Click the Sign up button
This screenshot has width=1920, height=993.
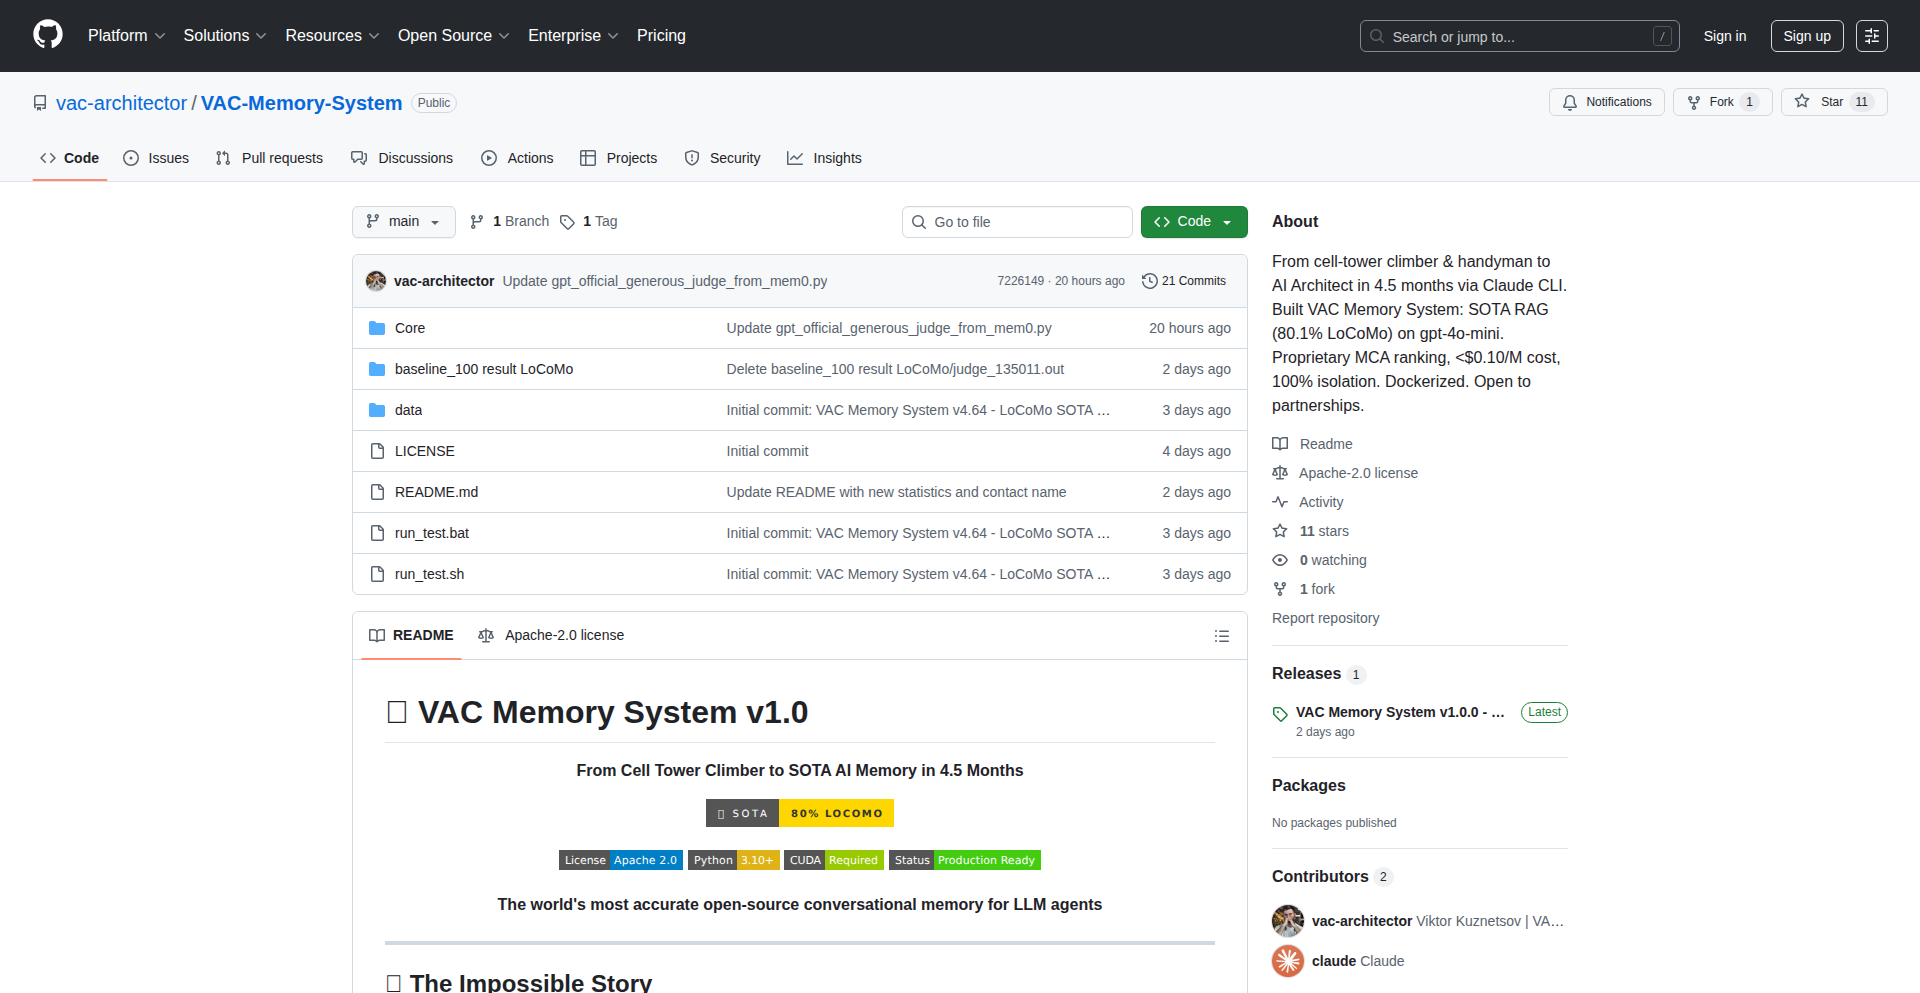(1806, 36)
